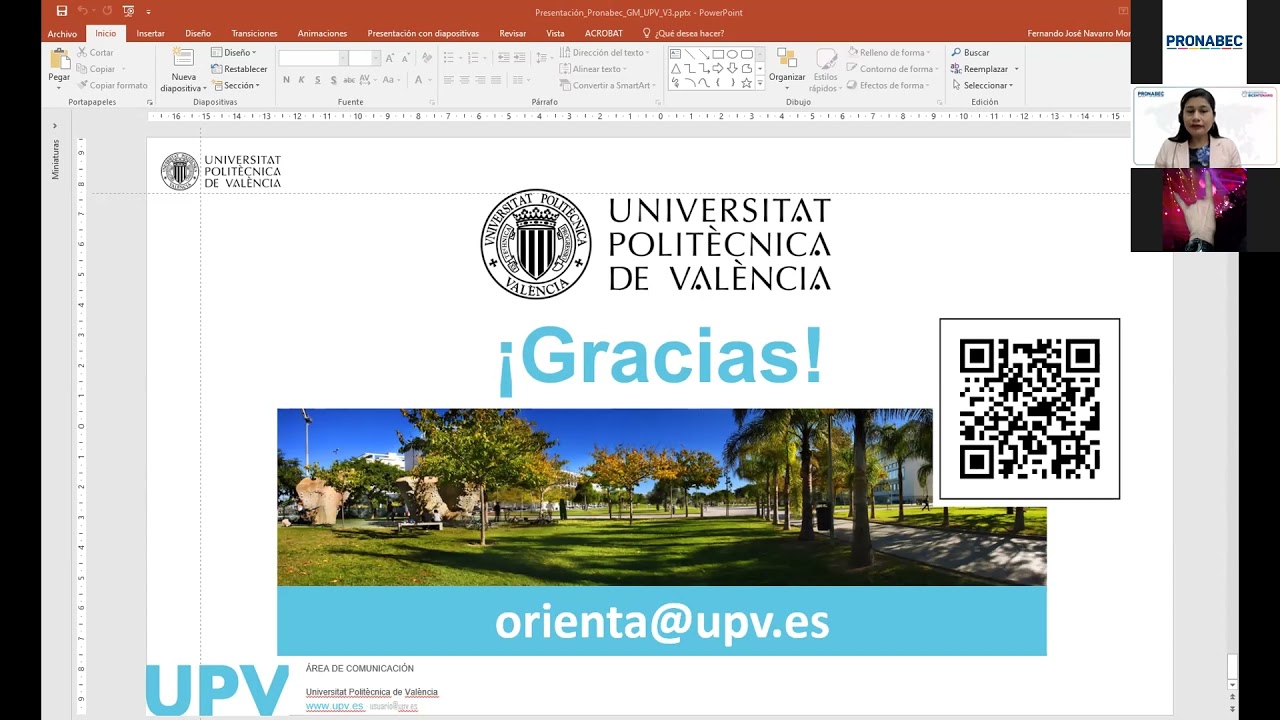Screen dimensions: 1280x720
Task: Center the text
Action: click(x=464, y=80)
